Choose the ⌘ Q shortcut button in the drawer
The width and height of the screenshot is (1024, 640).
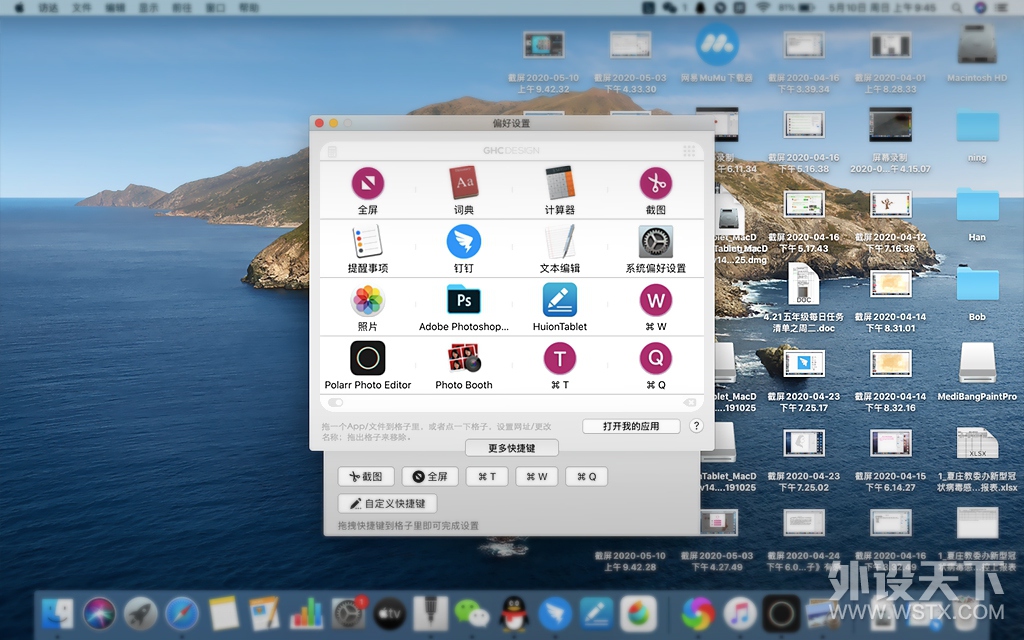point(586,477)
